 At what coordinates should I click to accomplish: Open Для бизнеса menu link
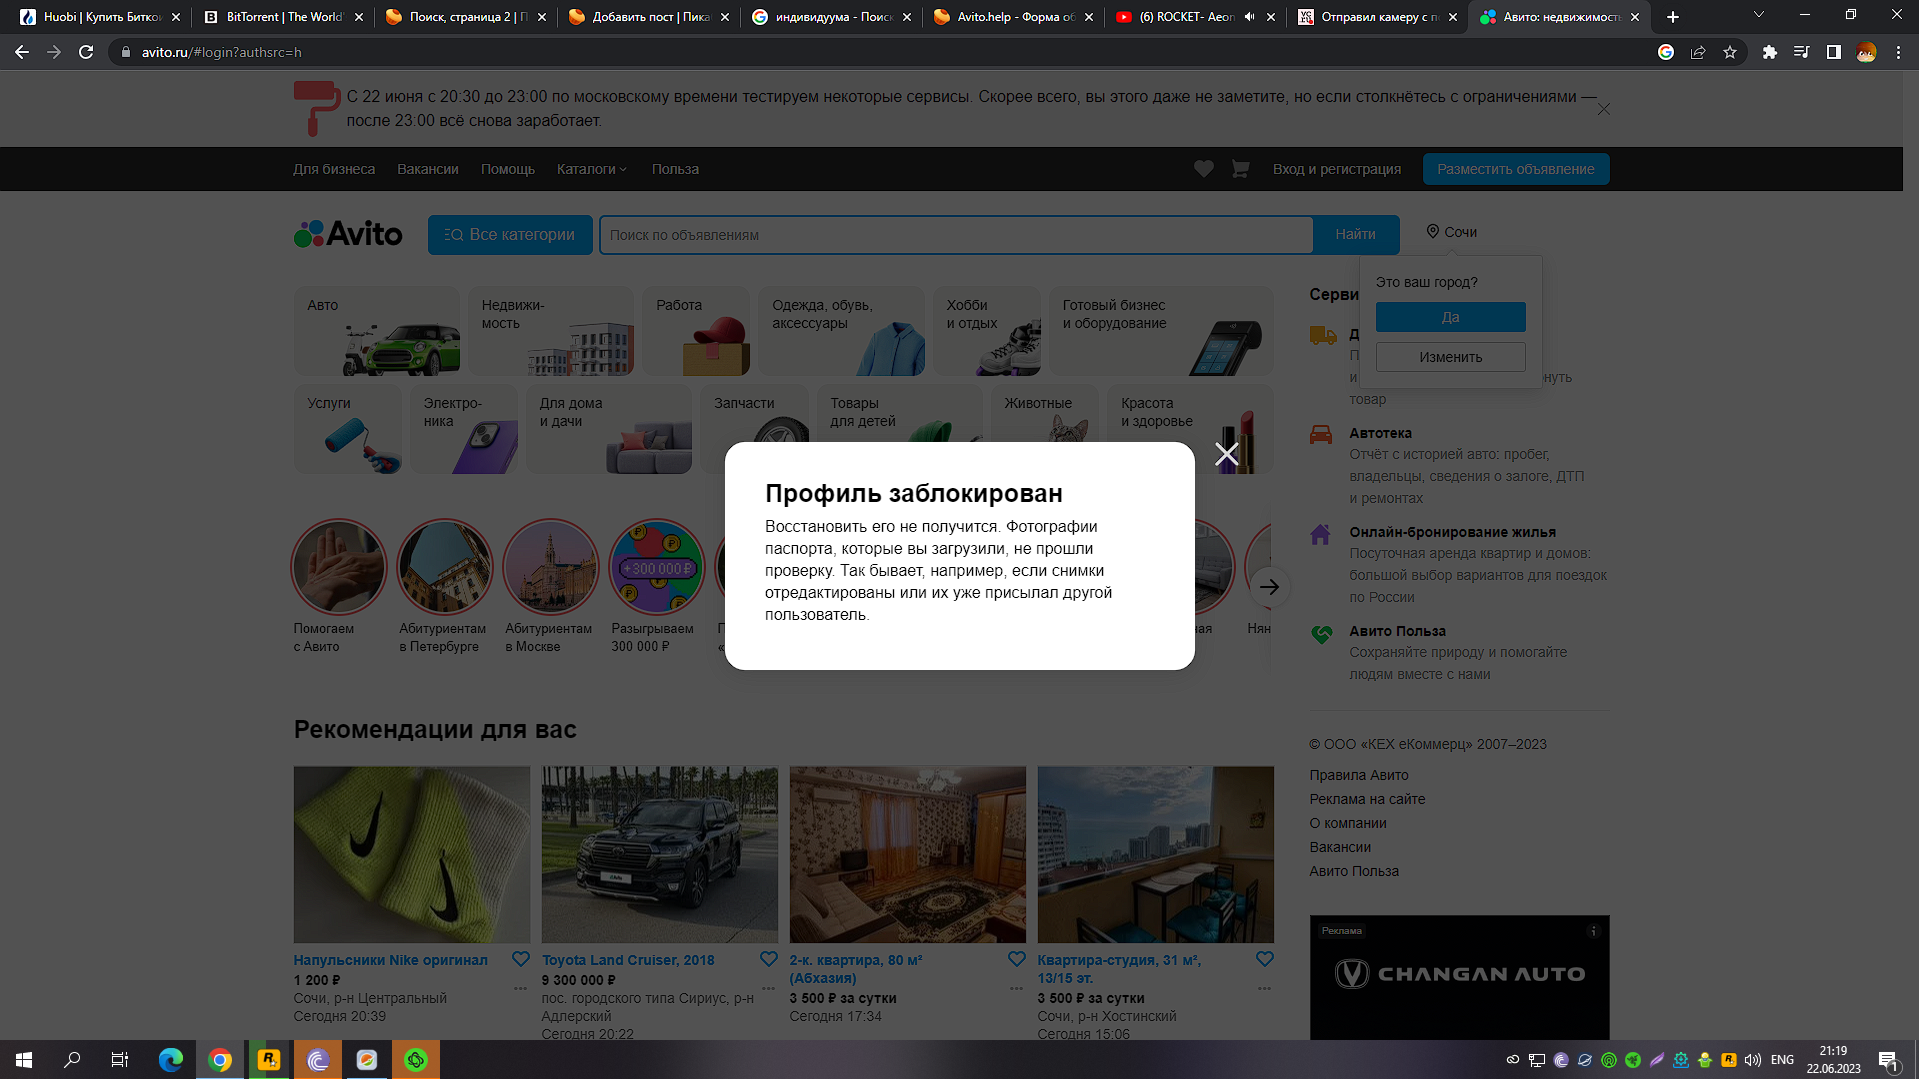pyautogui.click(x=334, y=169)
